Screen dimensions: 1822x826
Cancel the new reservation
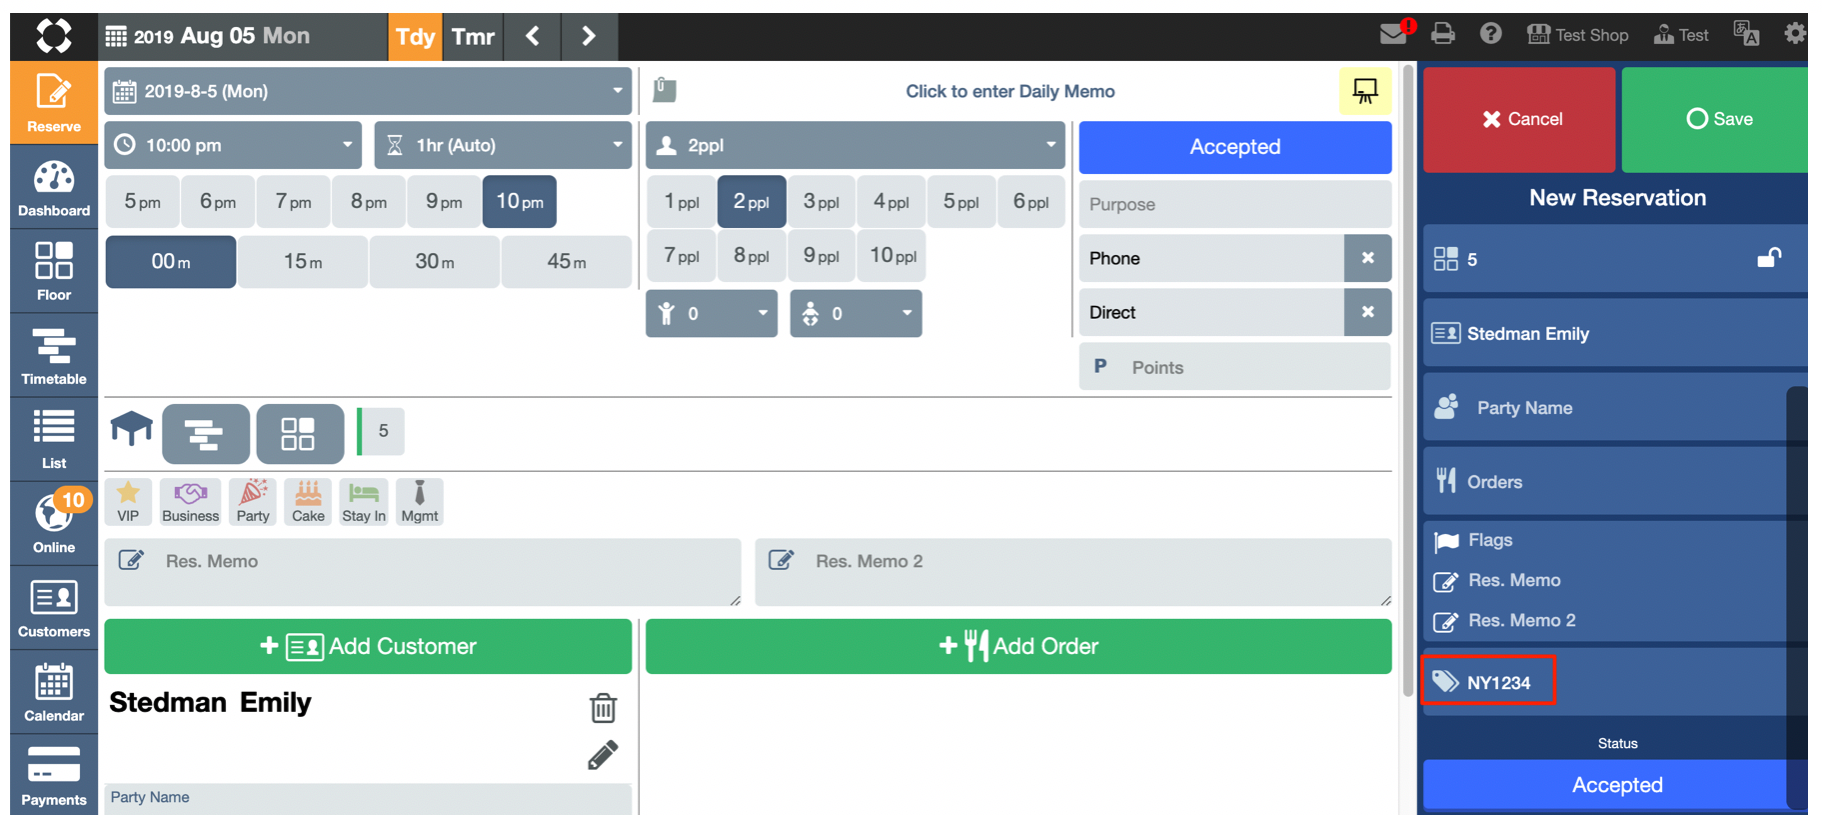click(x=1519, y=119)
